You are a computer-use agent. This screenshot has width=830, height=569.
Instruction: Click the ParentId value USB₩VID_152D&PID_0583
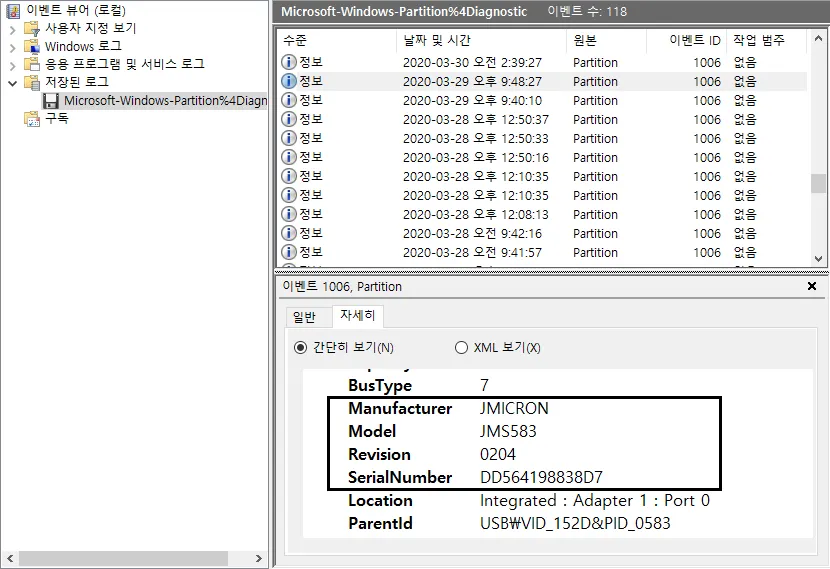[575, 523]
